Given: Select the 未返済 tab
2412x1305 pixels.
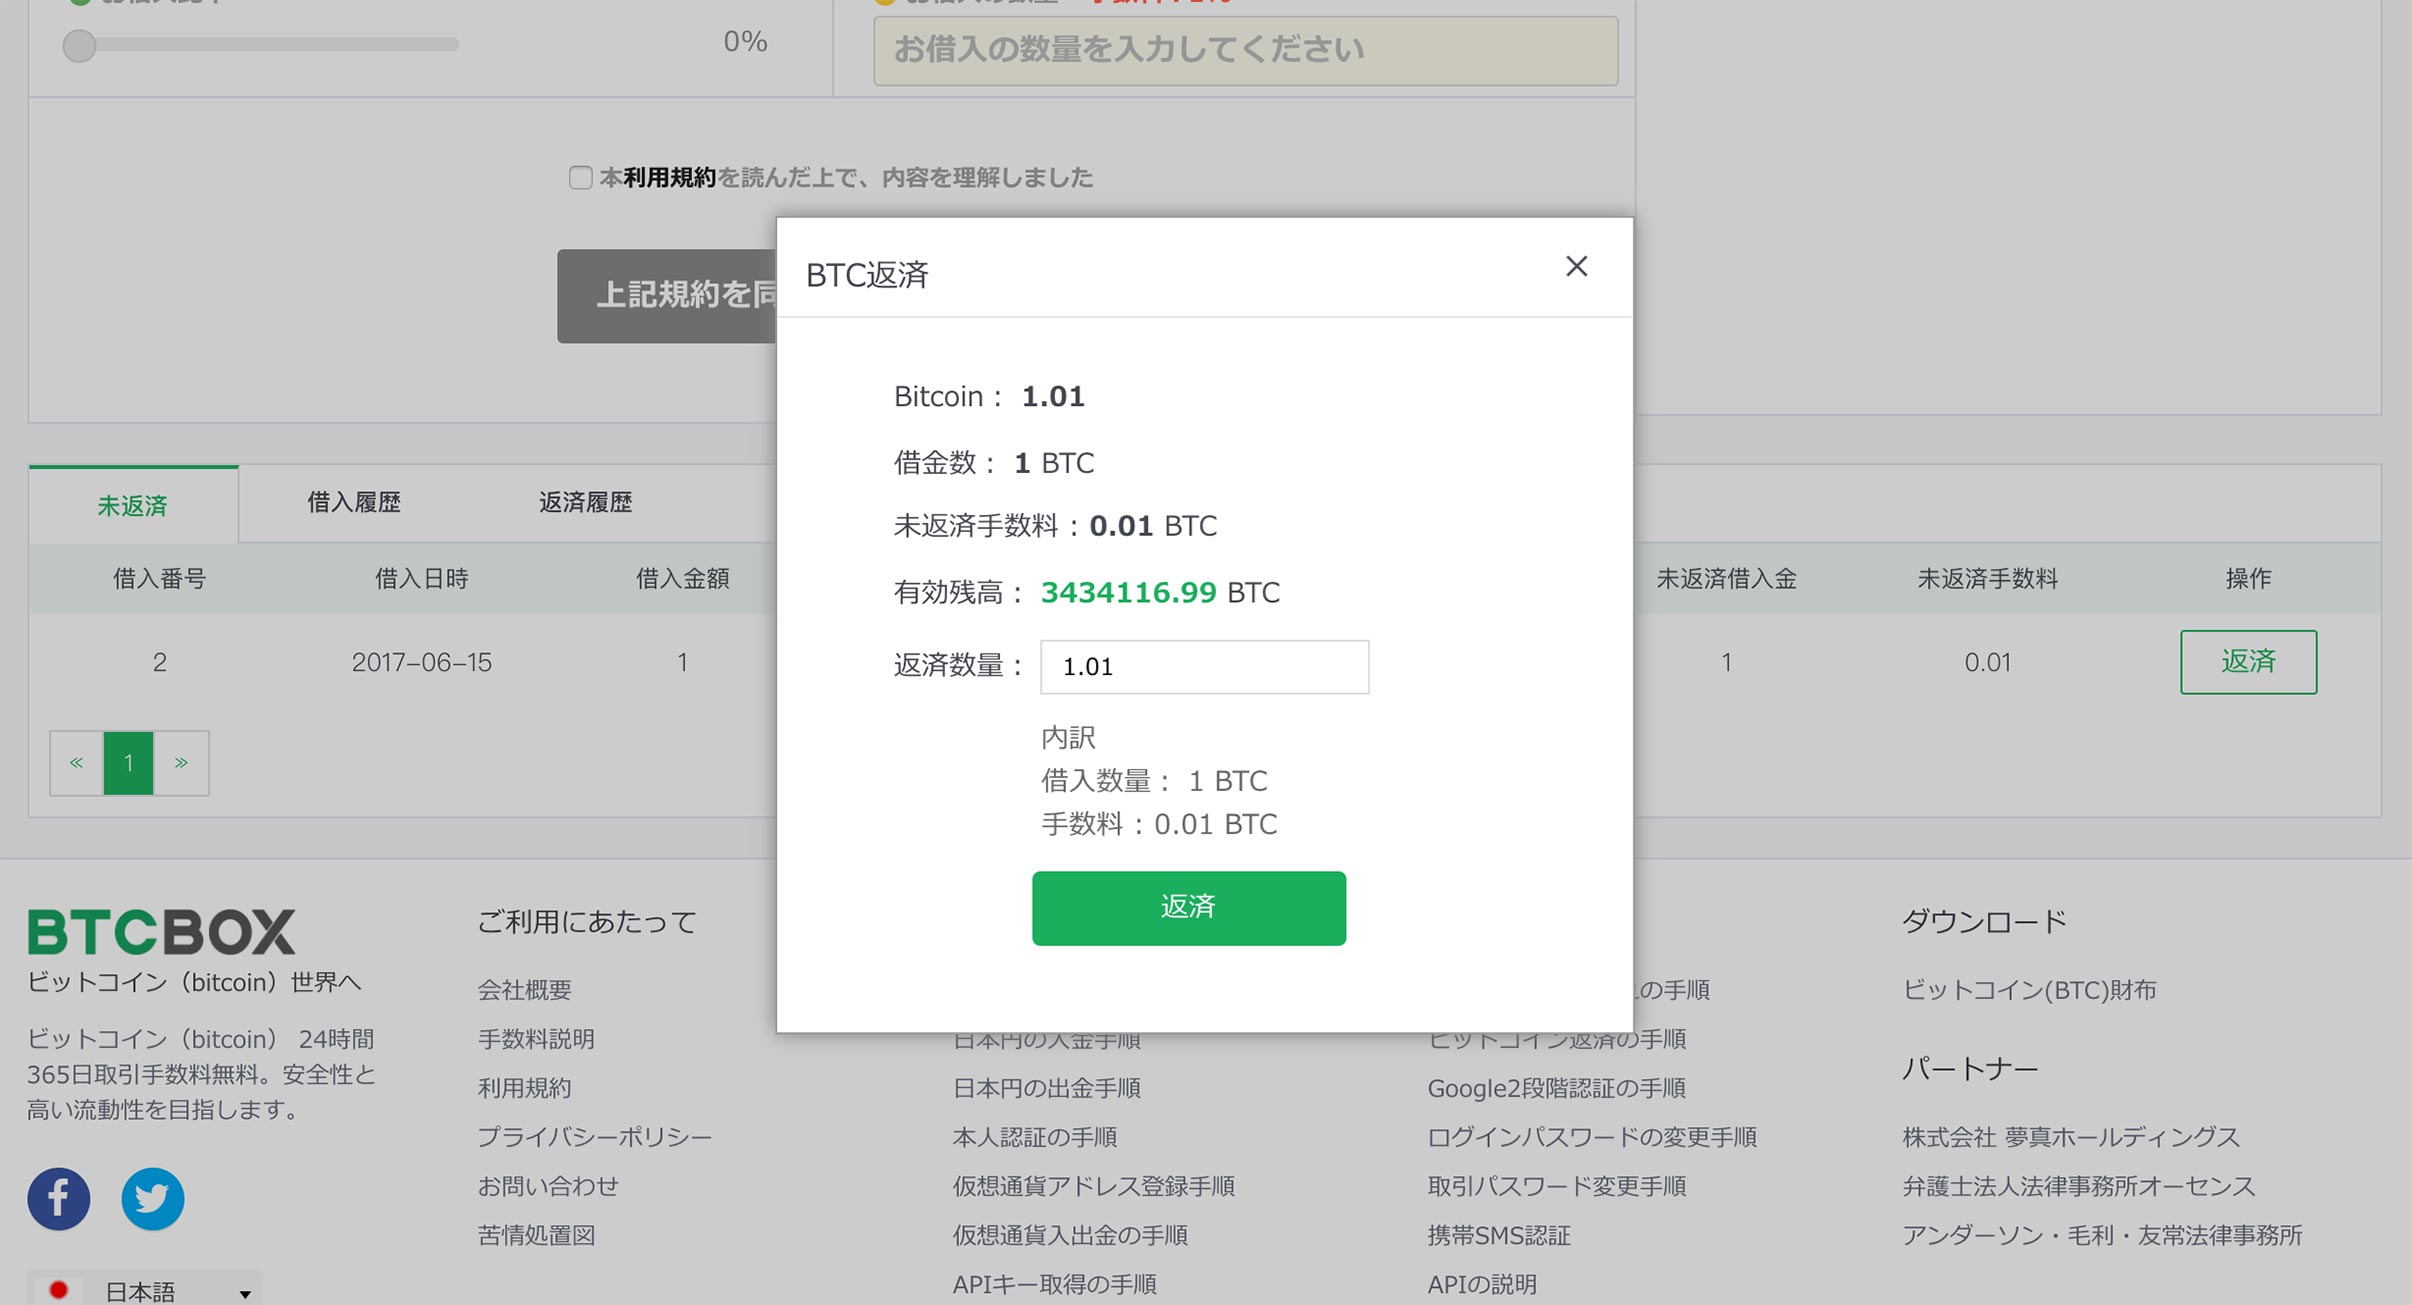Looking at the screenshot, I should coord(133,505).
